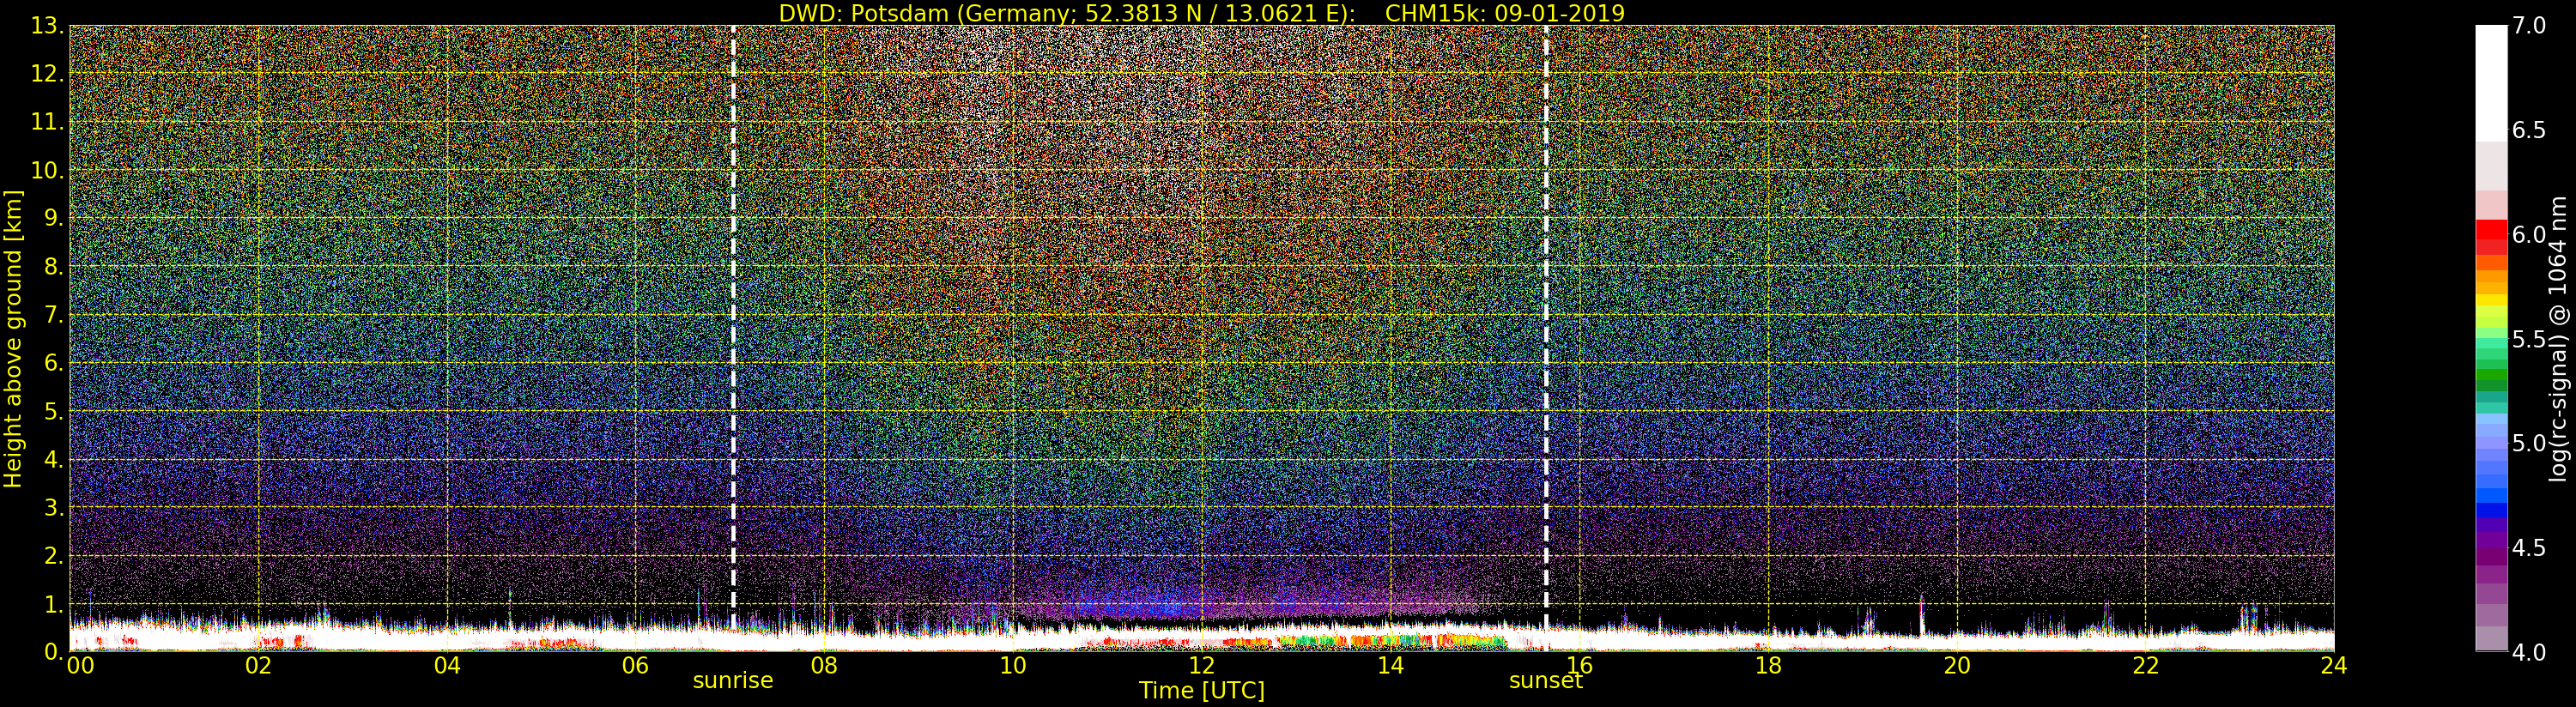The width and height of the screenshot is (2576, 707).
Task: Click the "sunrise" label under the axis
Action: pos(733,681)
